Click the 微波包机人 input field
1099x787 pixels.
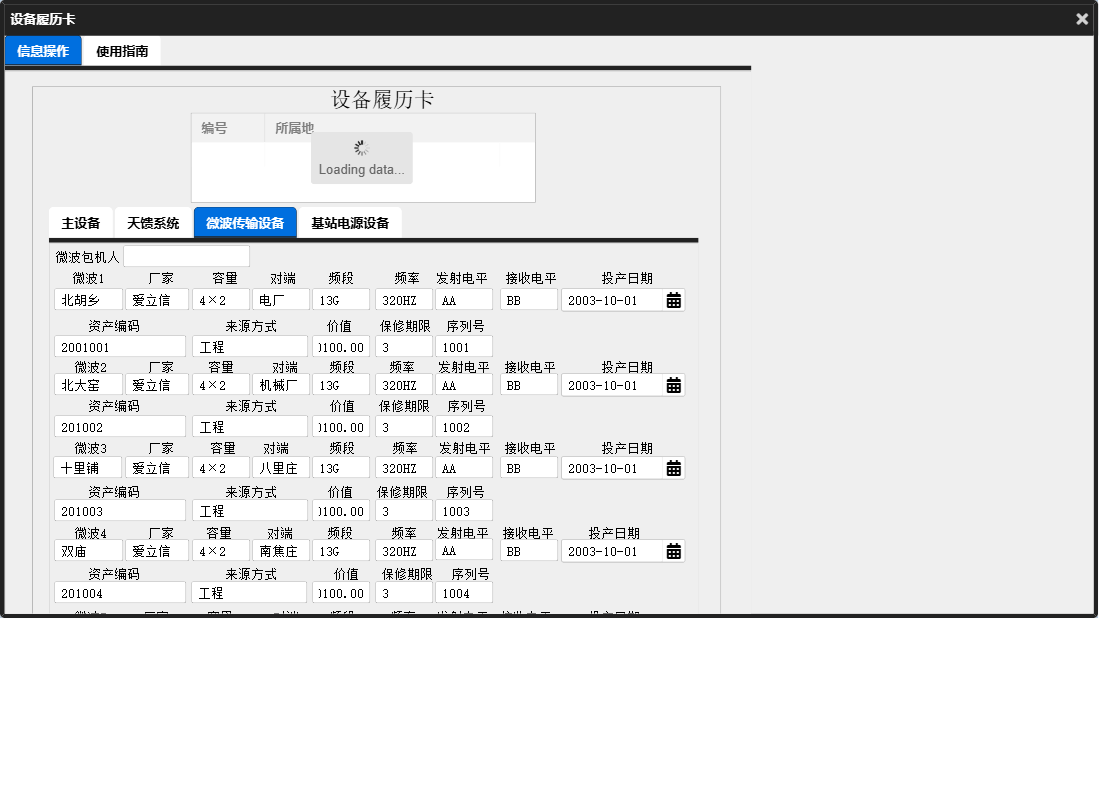click(186, 256)
